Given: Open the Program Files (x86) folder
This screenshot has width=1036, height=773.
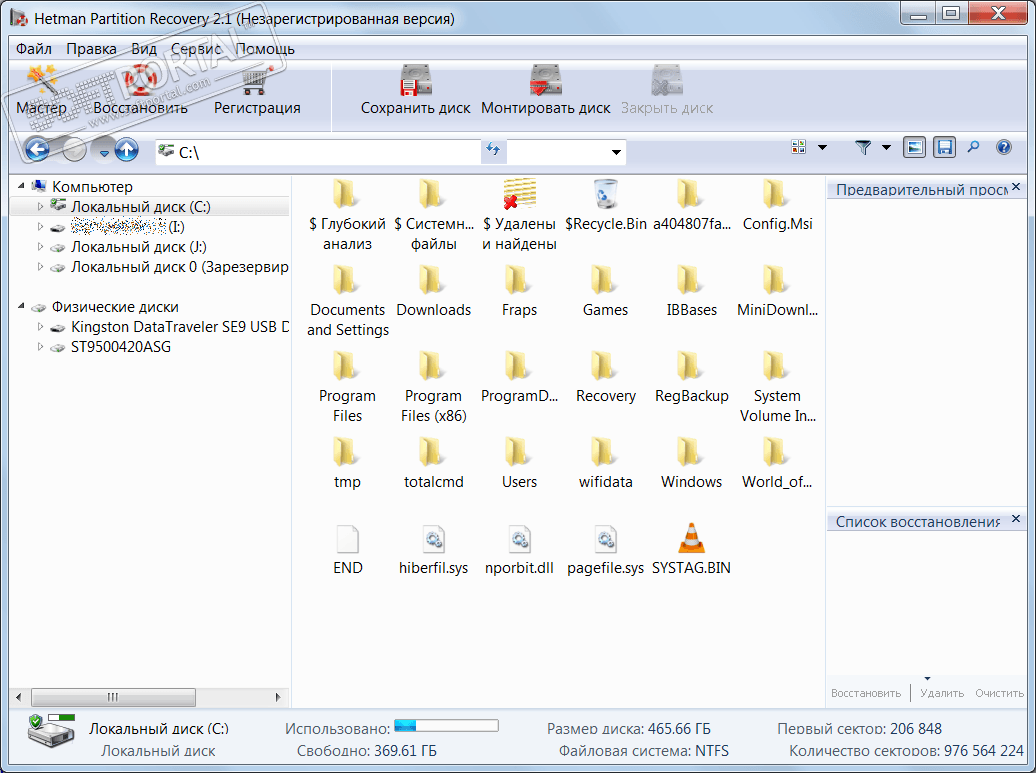Looking at the screenshot, I should click(433, 386).
